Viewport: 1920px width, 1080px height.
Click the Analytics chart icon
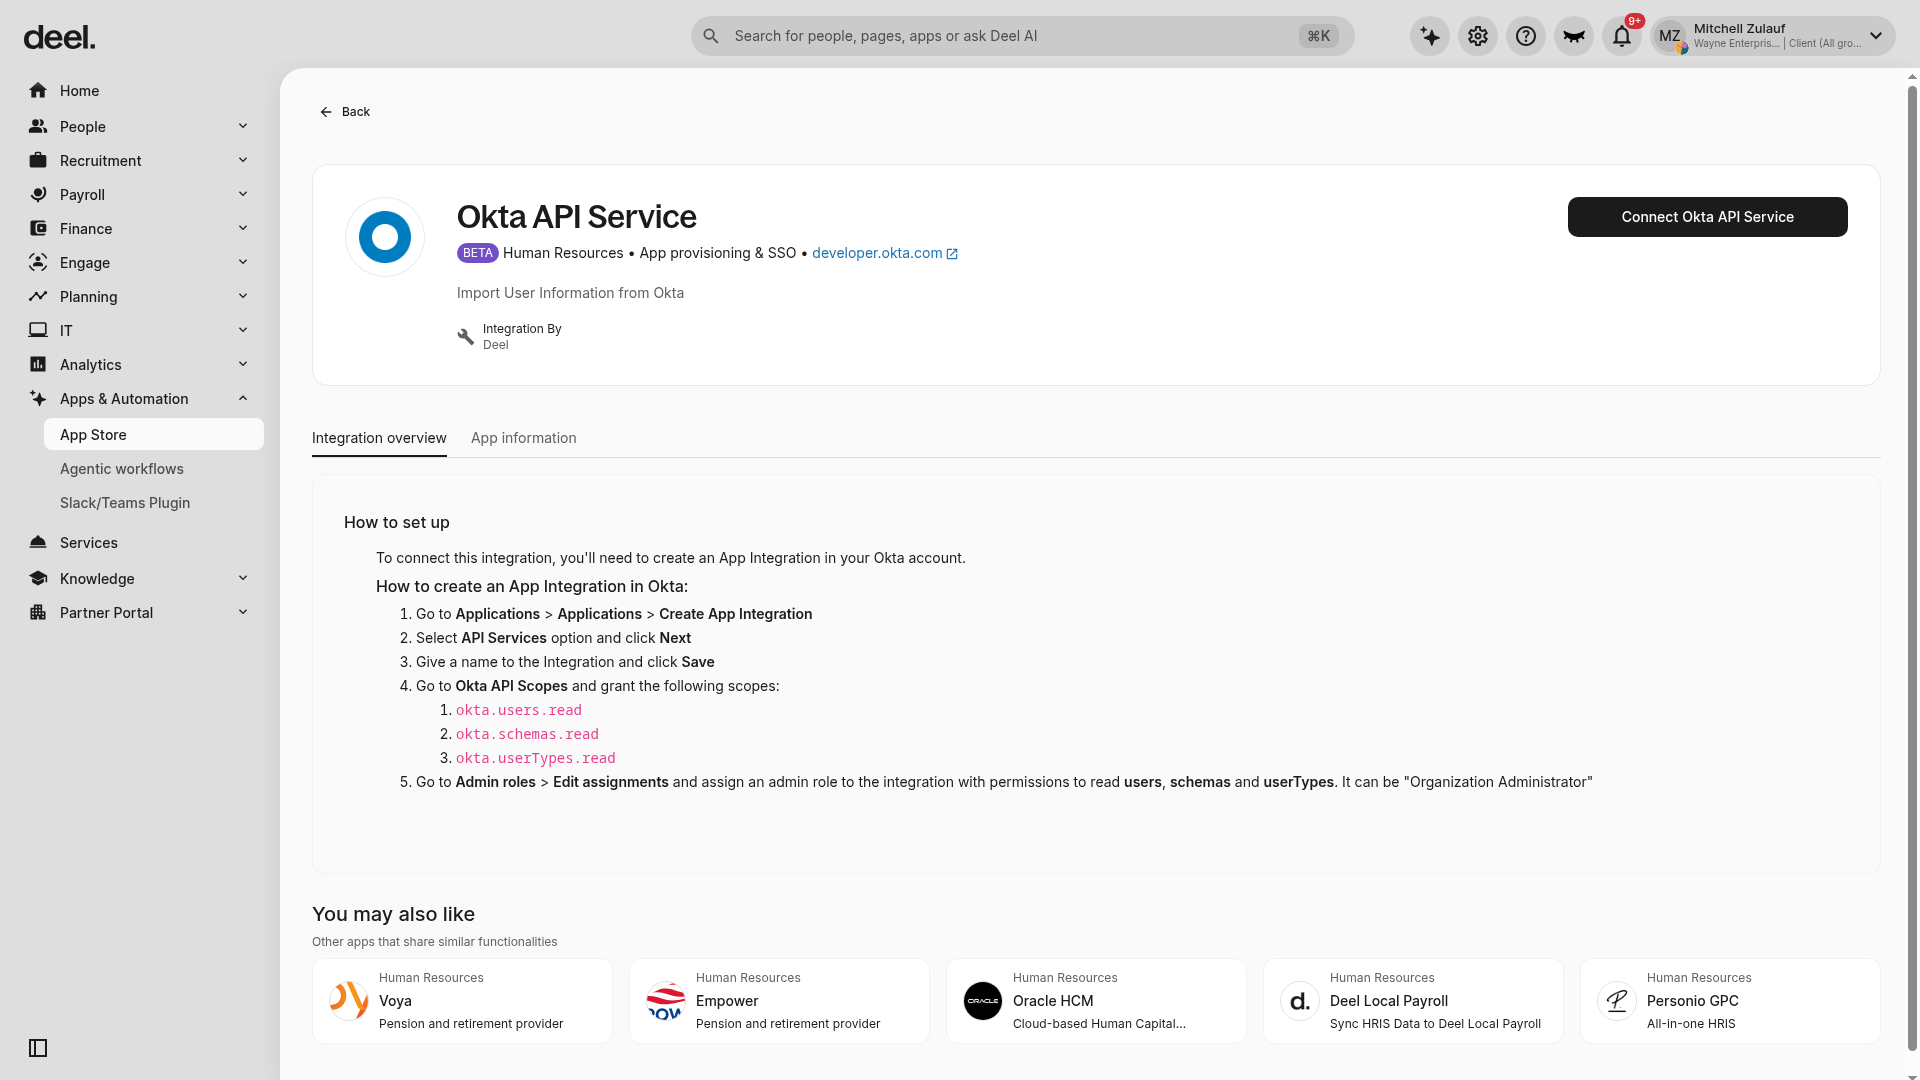pyautogui.click(x=38, y=365)
